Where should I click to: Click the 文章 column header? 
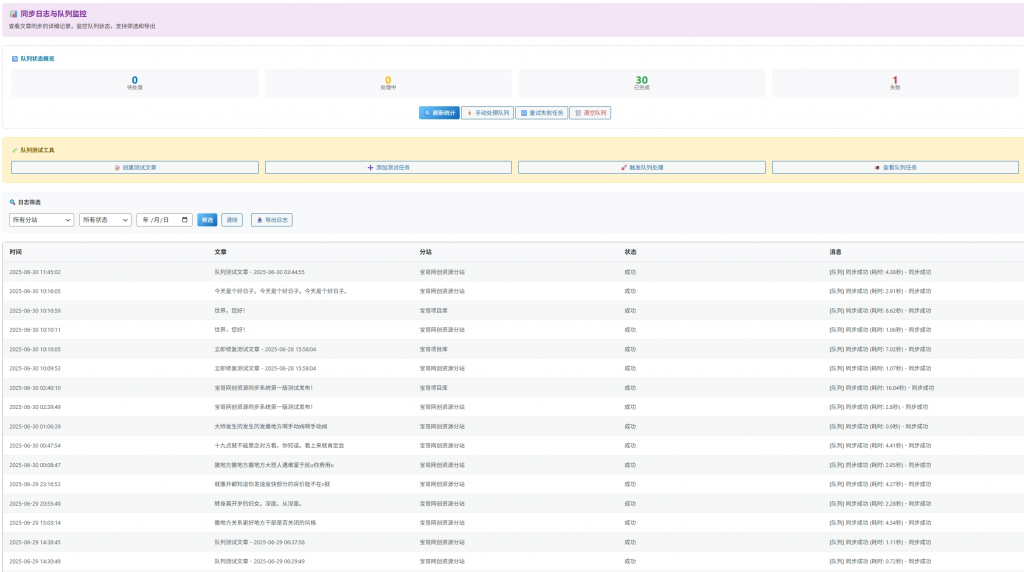[x=221, y=252]
